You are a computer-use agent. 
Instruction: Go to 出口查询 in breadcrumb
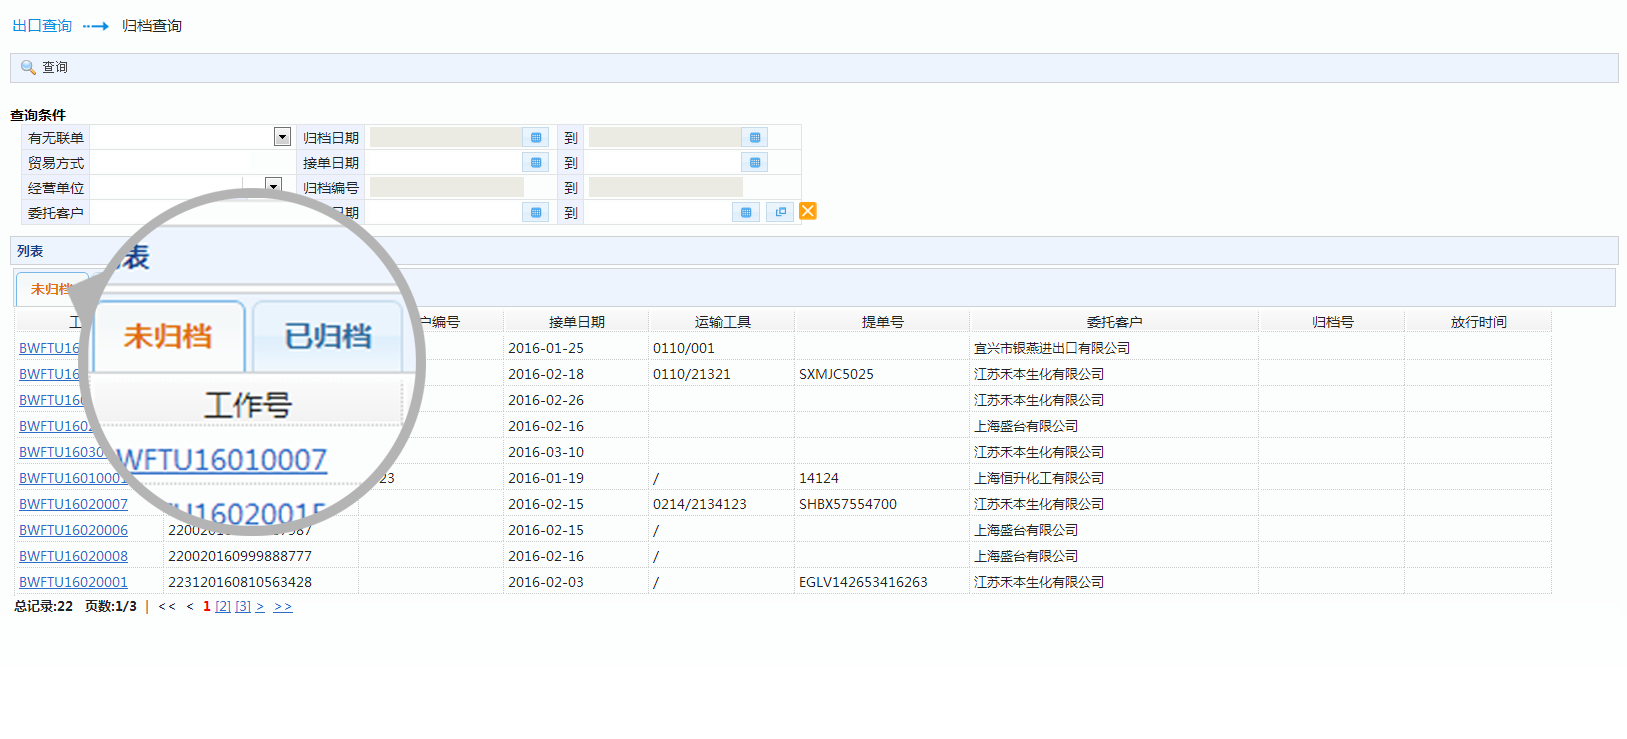coord(42,25)
